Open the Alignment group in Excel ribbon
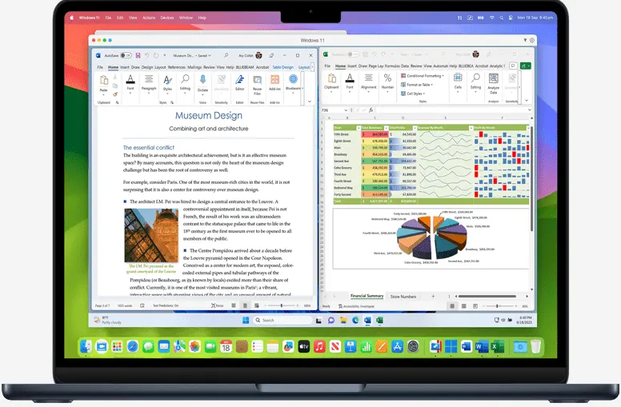This screenshot has height=407, width=621. point(368,82)
